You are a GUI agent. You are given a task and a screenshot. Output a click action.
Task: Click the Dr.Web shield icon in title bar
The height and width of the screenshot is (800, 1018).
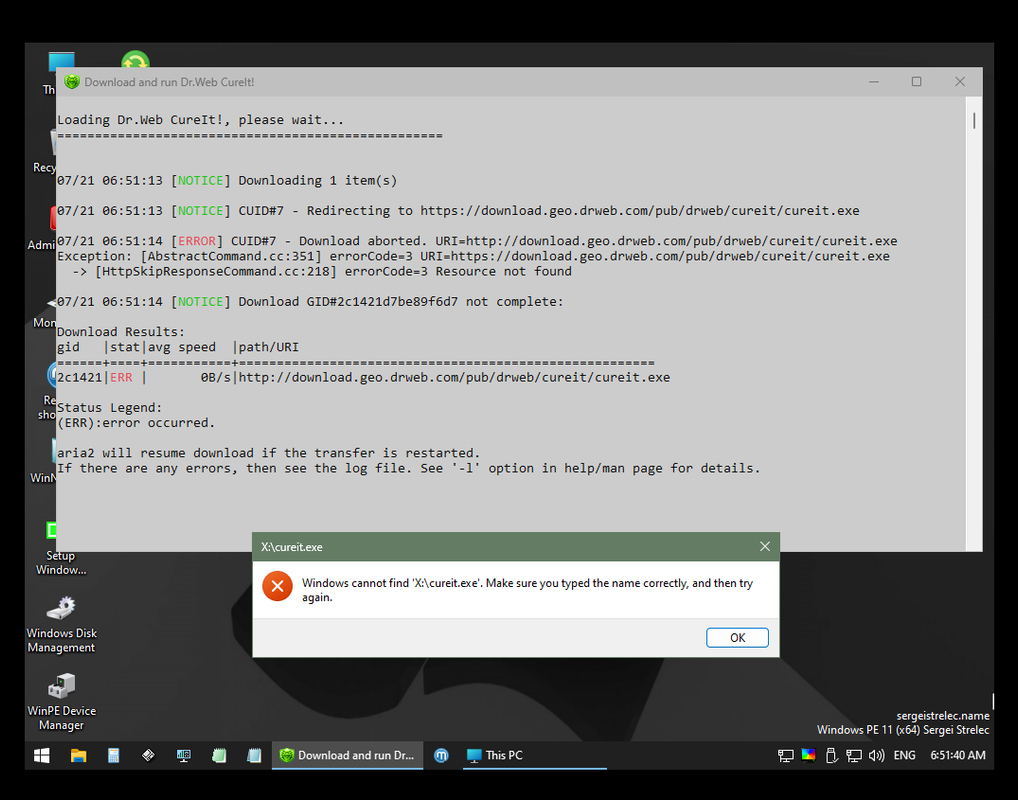pos(72,82)
